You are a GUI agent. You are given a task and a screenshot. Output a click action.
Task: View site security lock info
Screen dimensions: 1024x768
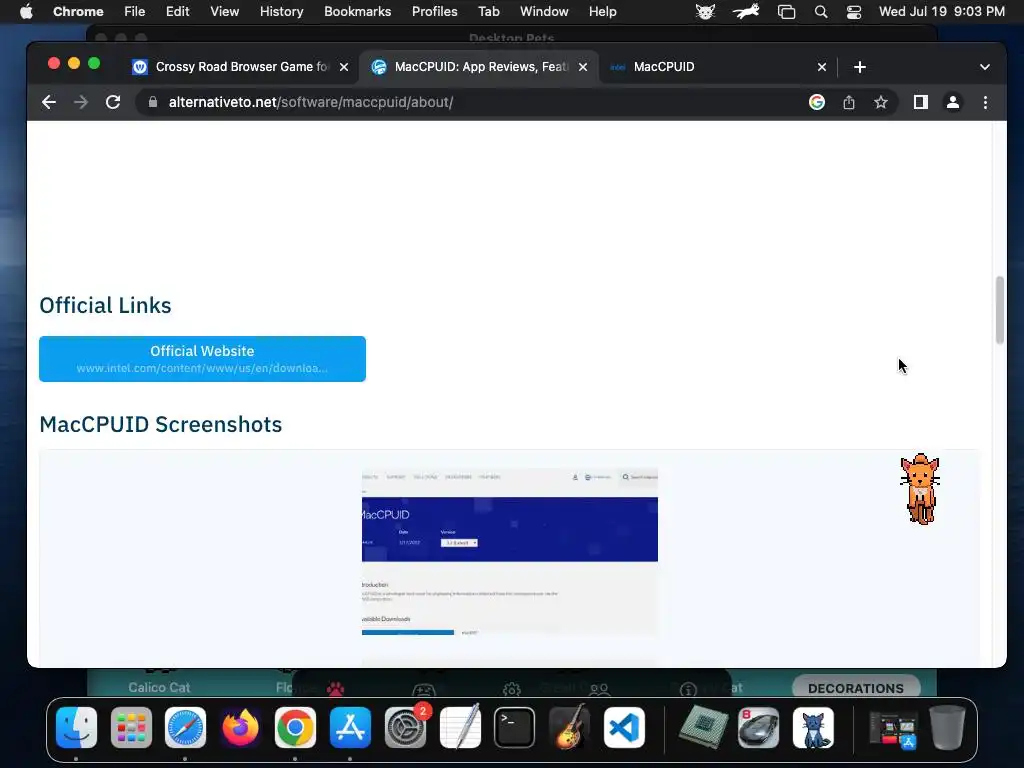pyautogui.click(x=153, y=103)
